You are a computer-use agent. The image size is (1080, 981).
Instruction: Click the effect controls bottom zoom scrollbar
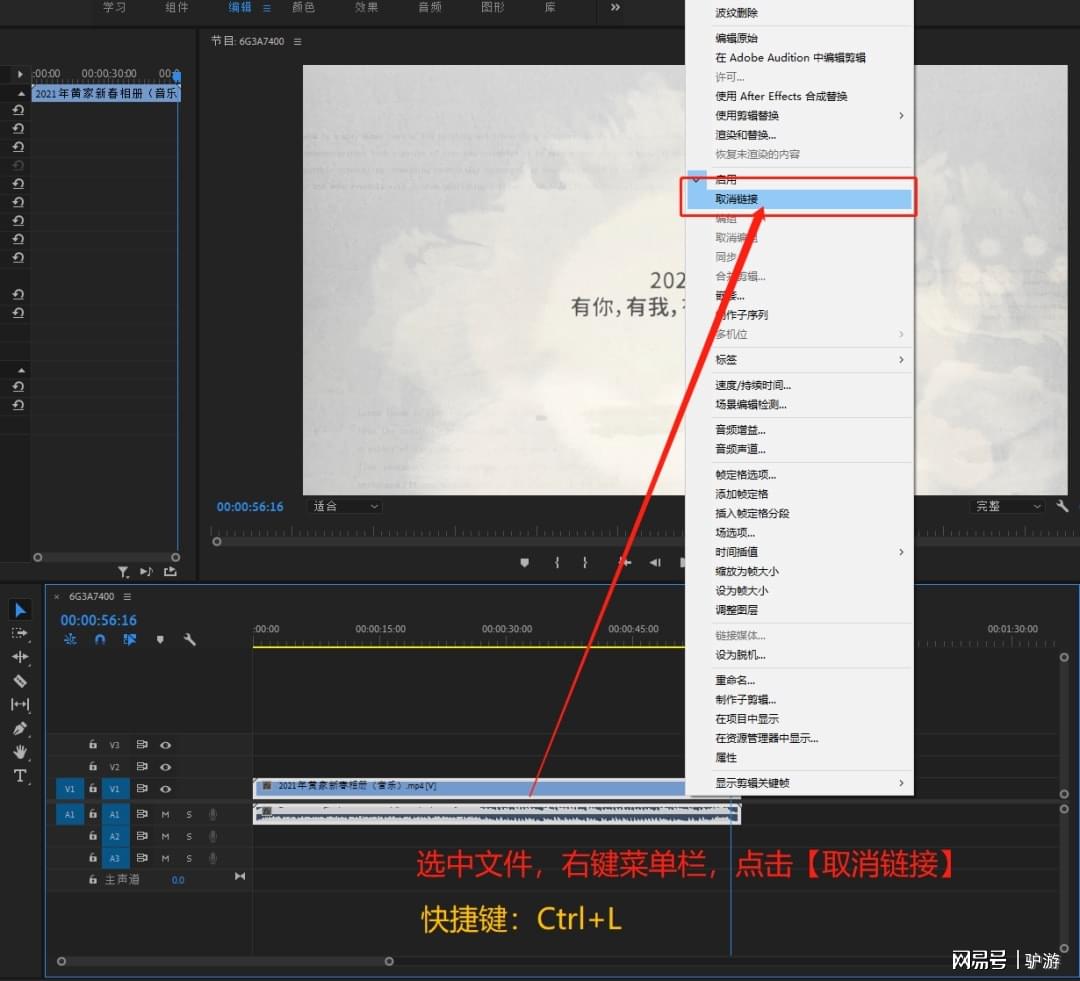click(x=107, y=557)
